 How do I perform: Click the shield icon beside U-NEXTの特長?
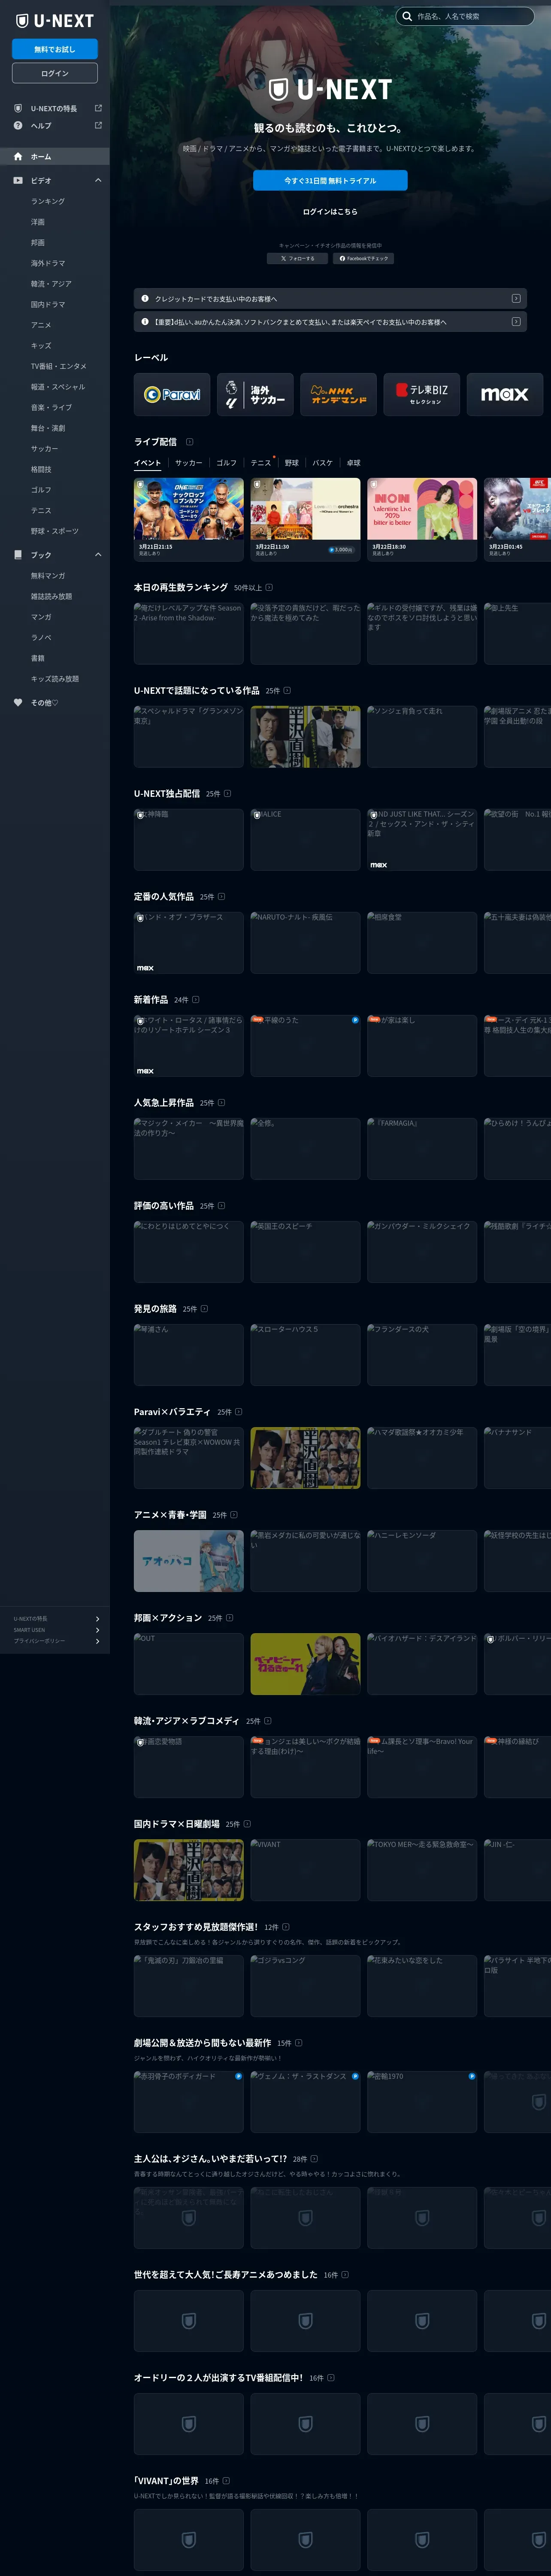pos(18,108)
